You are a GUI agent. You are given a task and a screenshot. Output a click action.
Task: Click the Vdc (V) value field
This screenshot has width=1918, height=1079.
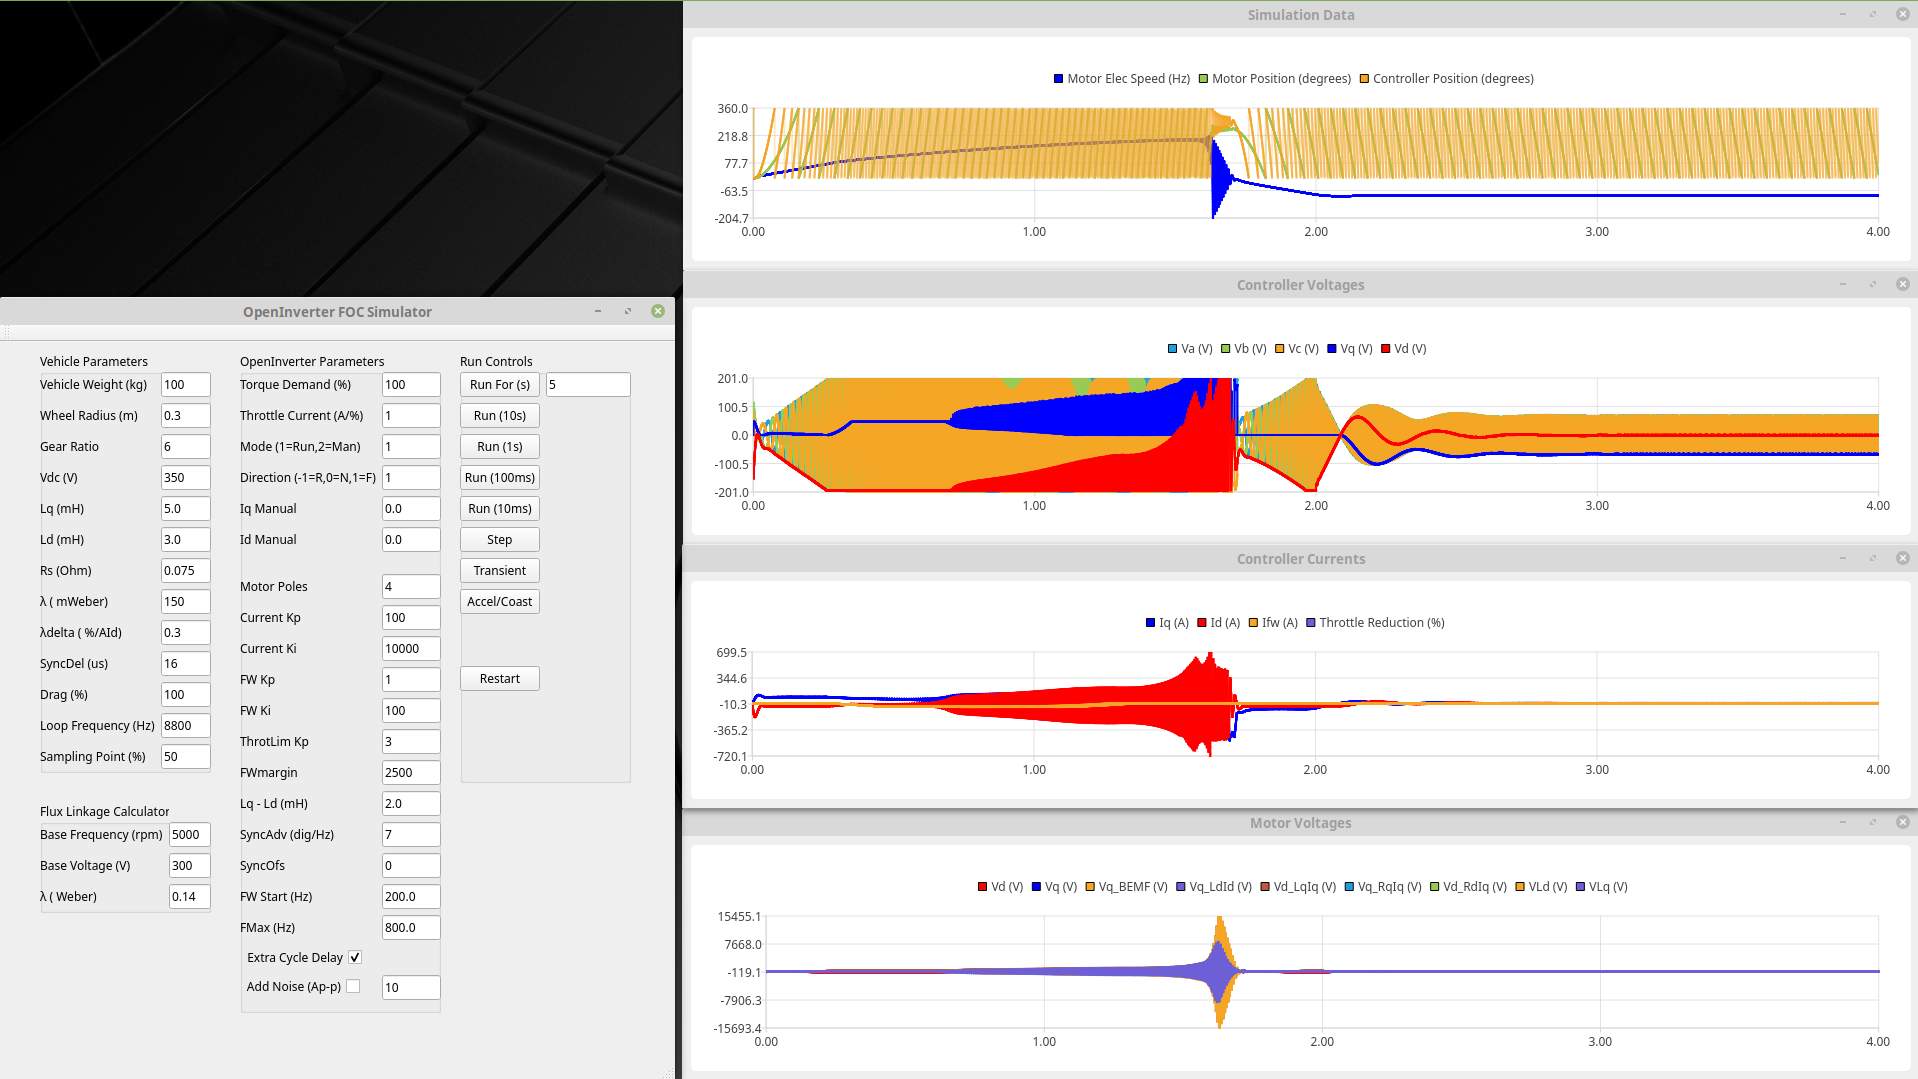(x=185, y=478)
